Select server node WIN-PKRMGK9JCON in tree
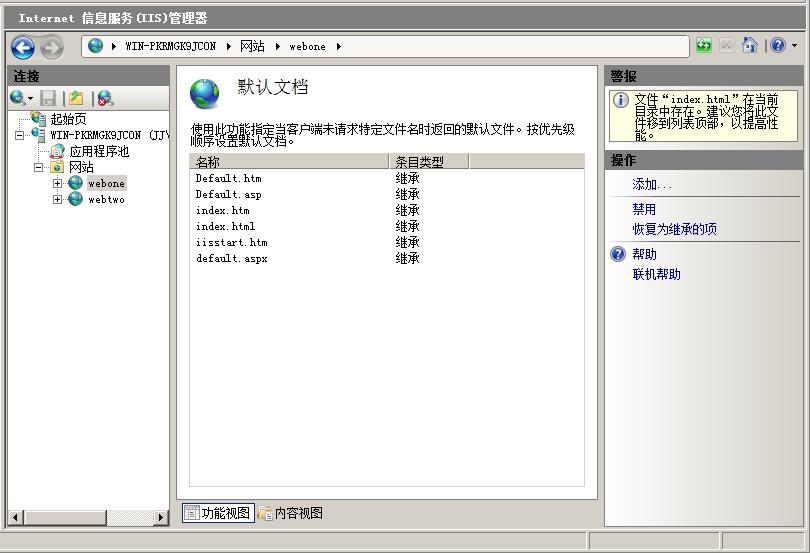The width and height of the screenshot is (810, 553). [x=109, y=135]
